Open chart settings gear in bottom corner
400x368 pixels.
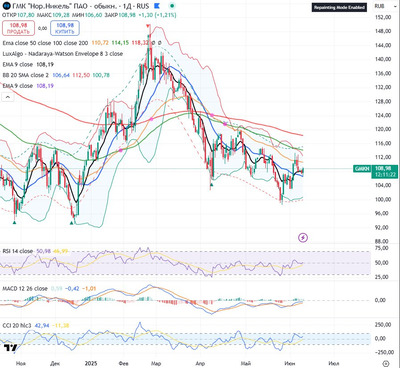[385, 363]
